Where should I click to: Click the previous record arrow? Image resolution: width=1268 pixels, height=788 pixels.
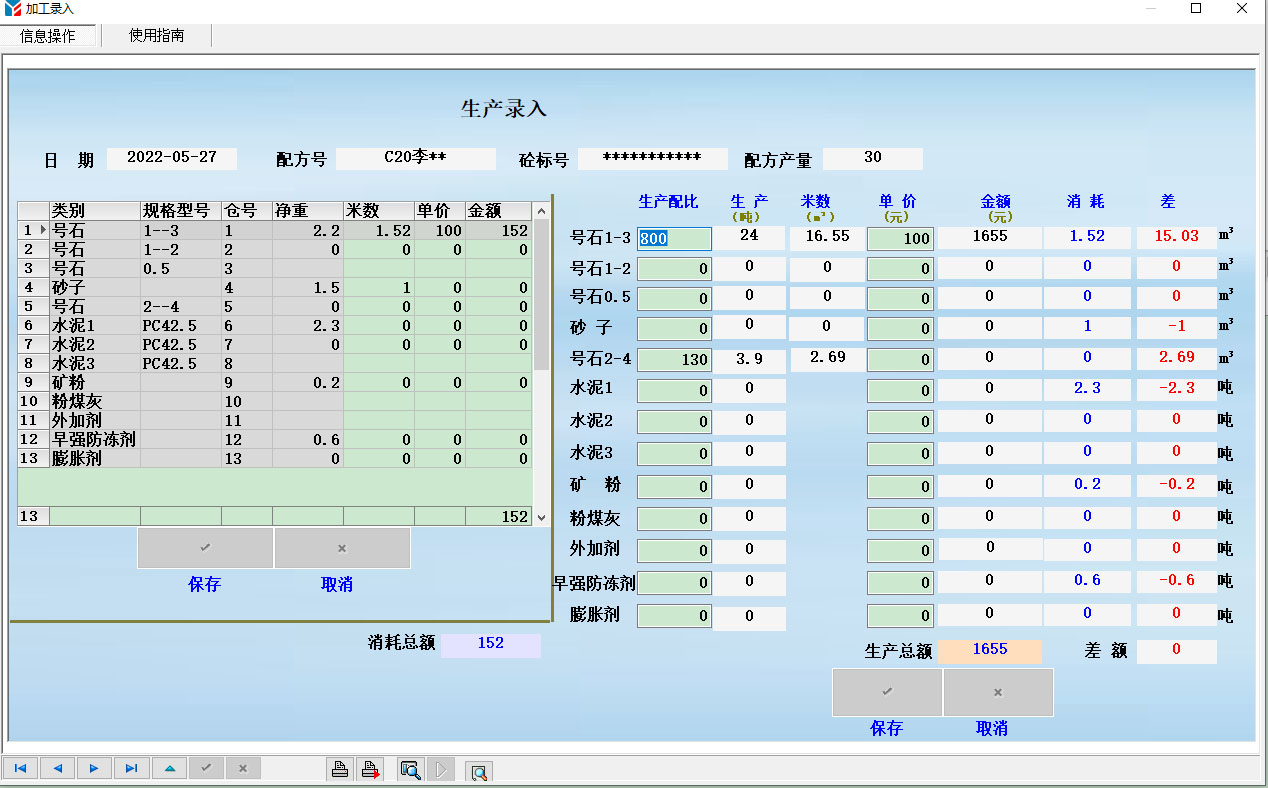tap(57, 768)
